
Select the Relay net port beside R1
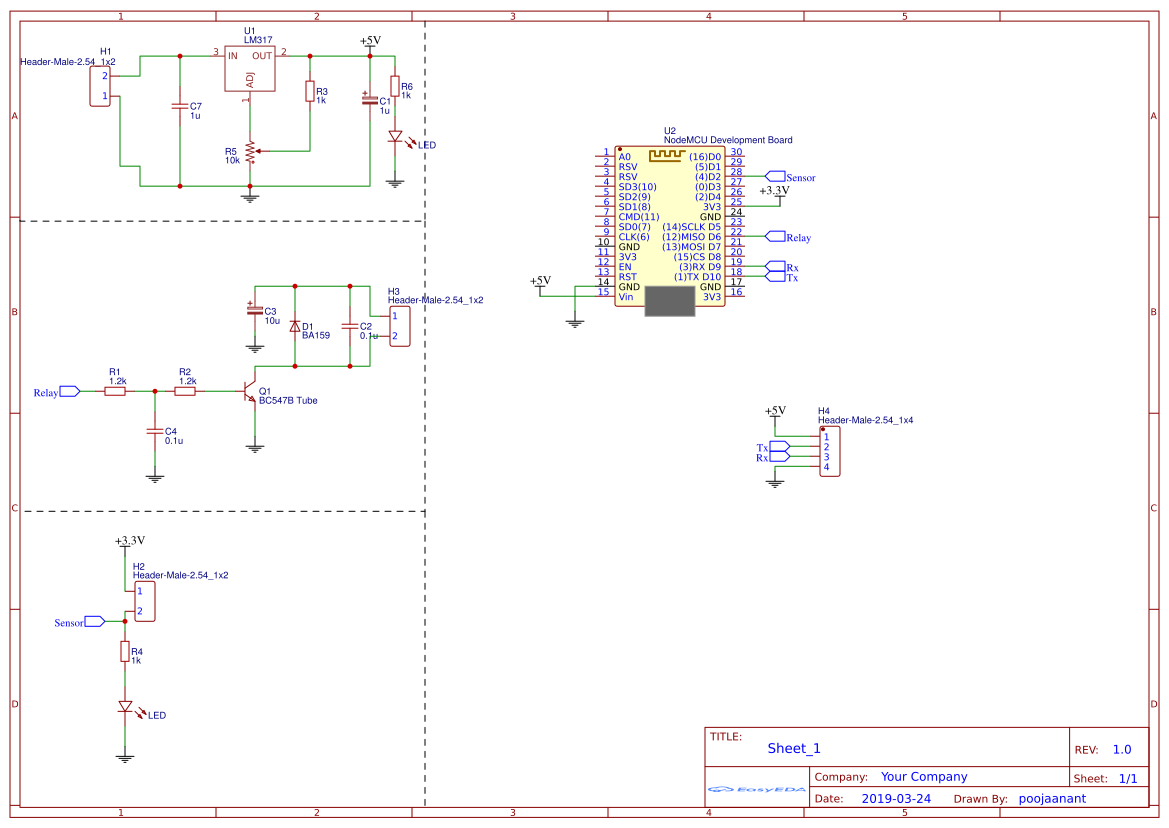click(x=69, y=392)
